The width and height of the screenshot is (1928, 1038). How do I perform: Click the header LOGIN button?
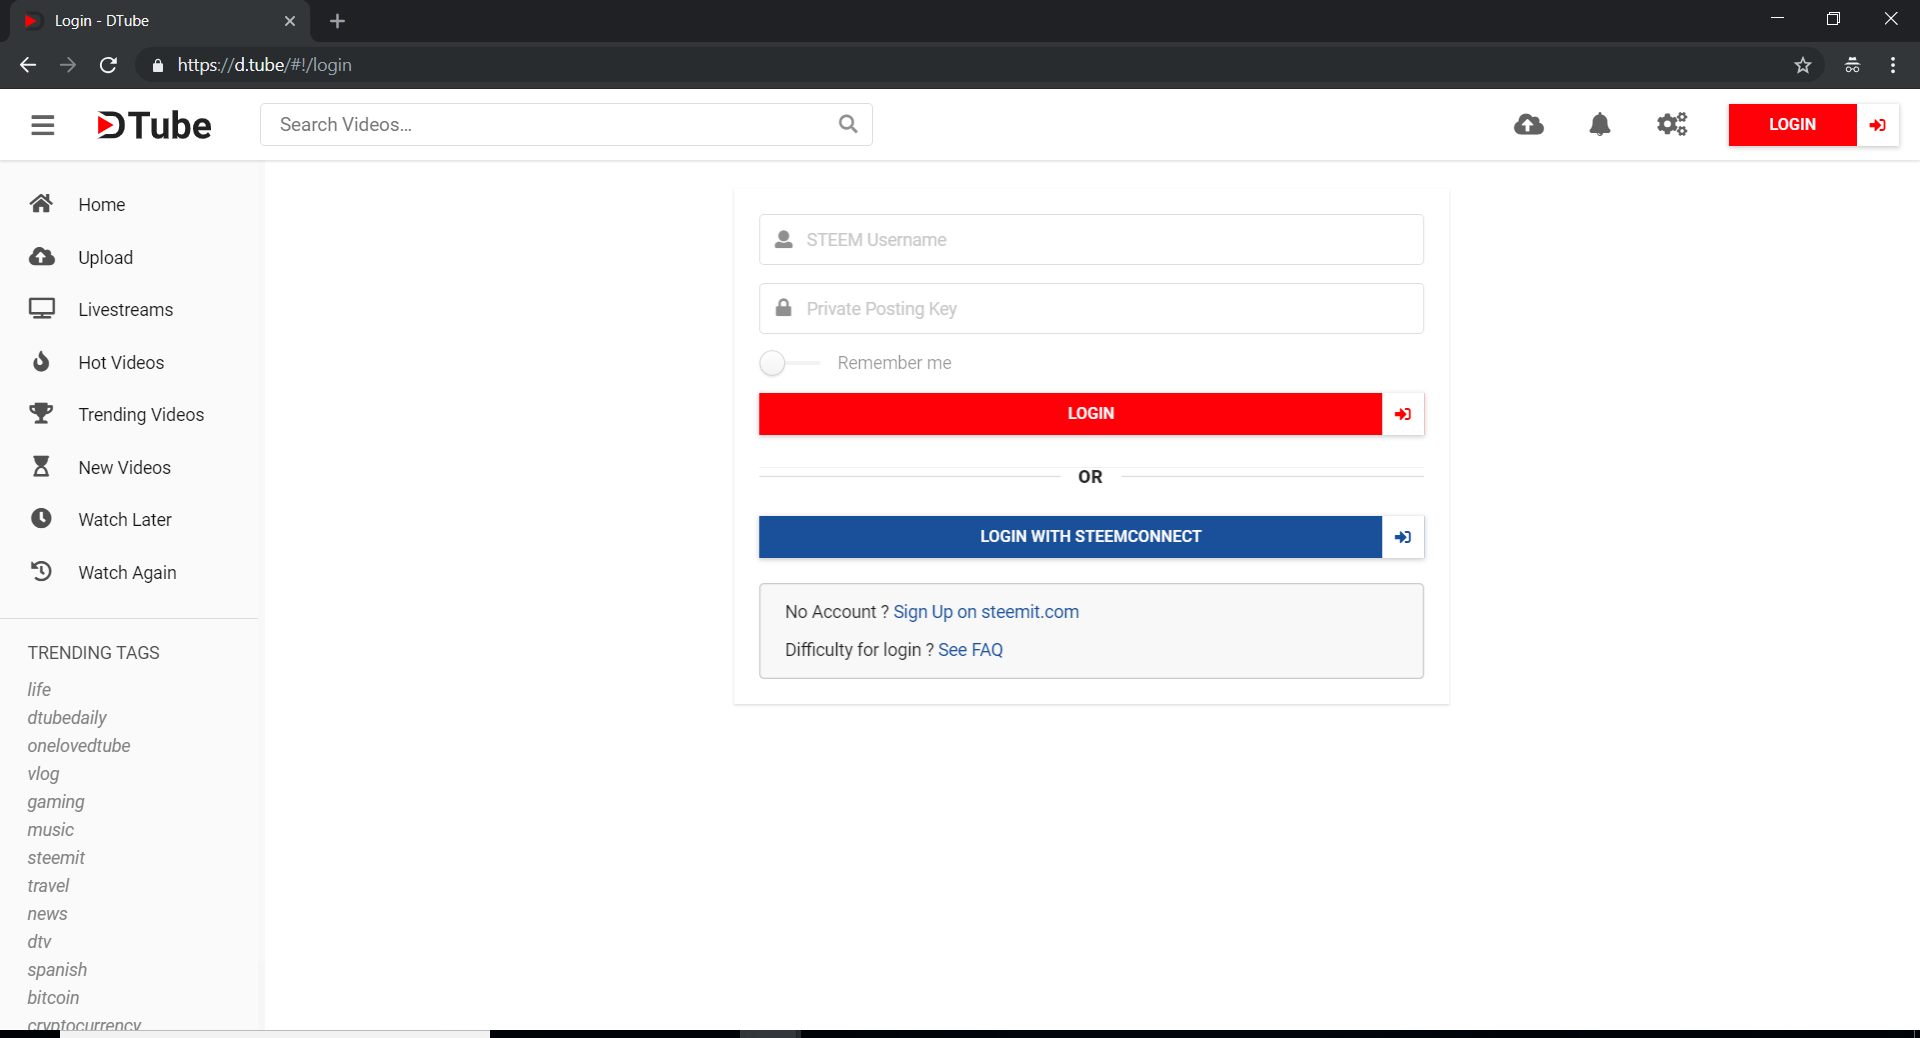coord(1792,125)
